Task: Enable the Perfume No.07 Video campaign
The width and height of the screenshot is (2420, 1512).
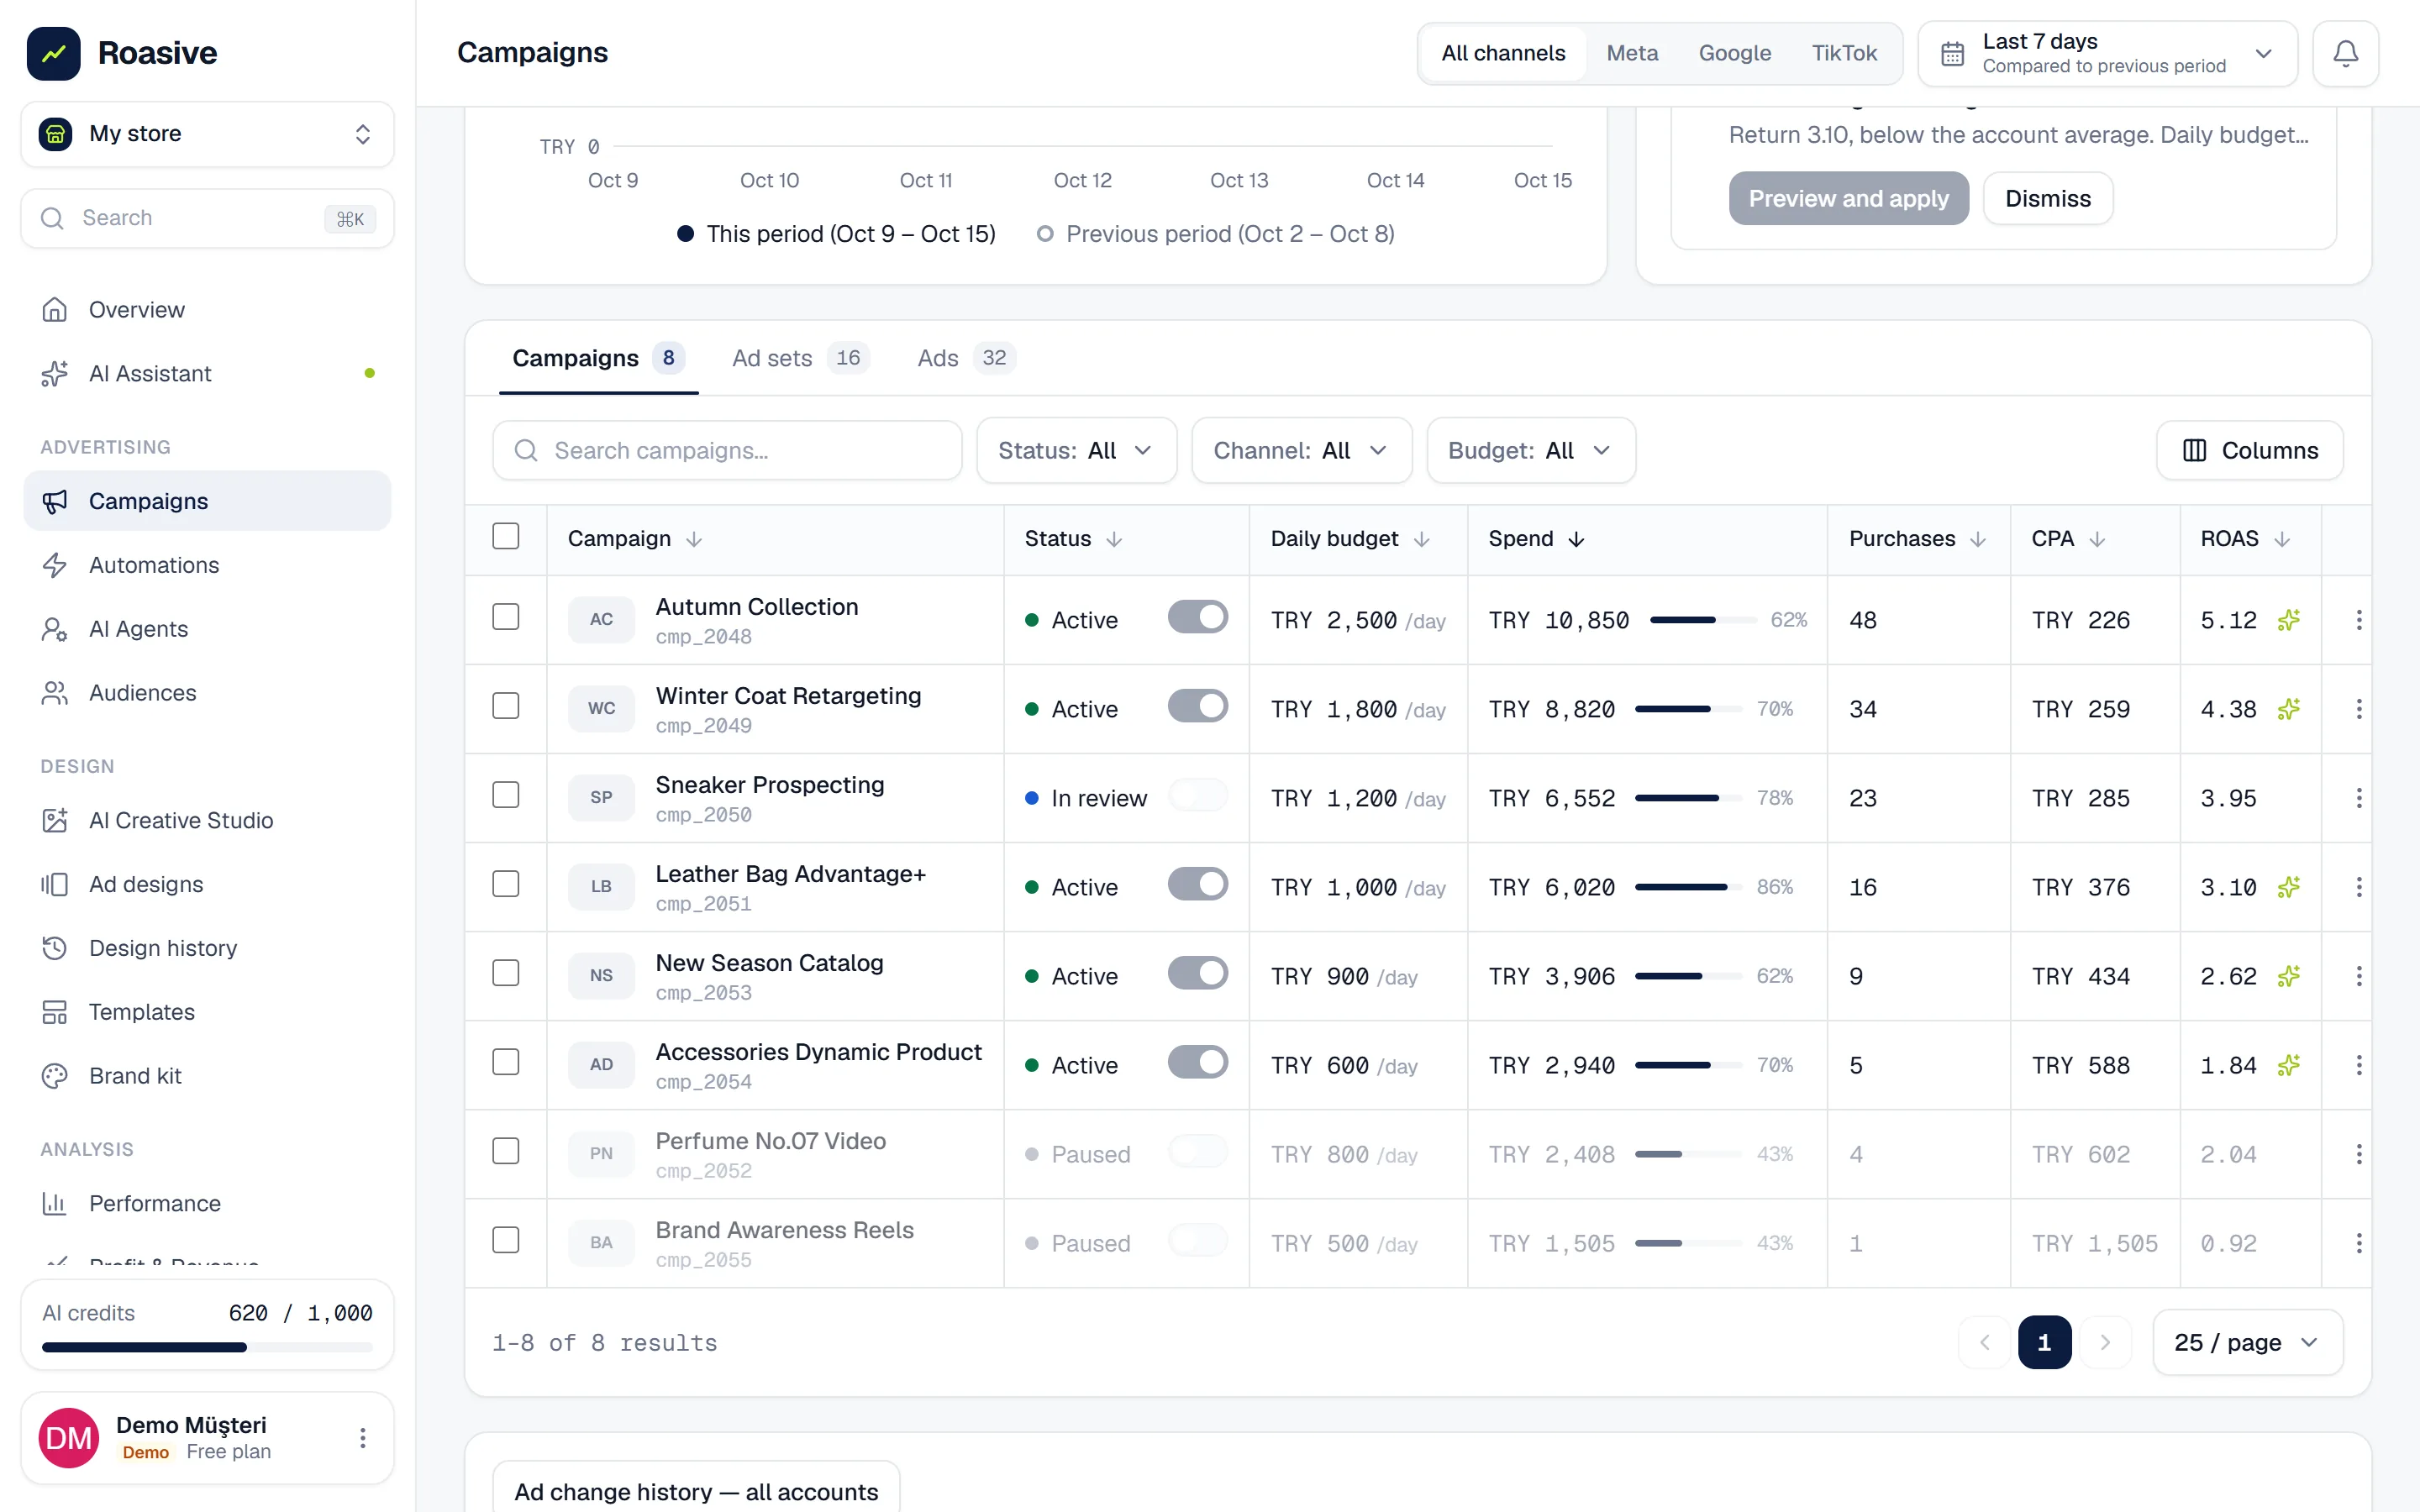Action: 1197,1151
